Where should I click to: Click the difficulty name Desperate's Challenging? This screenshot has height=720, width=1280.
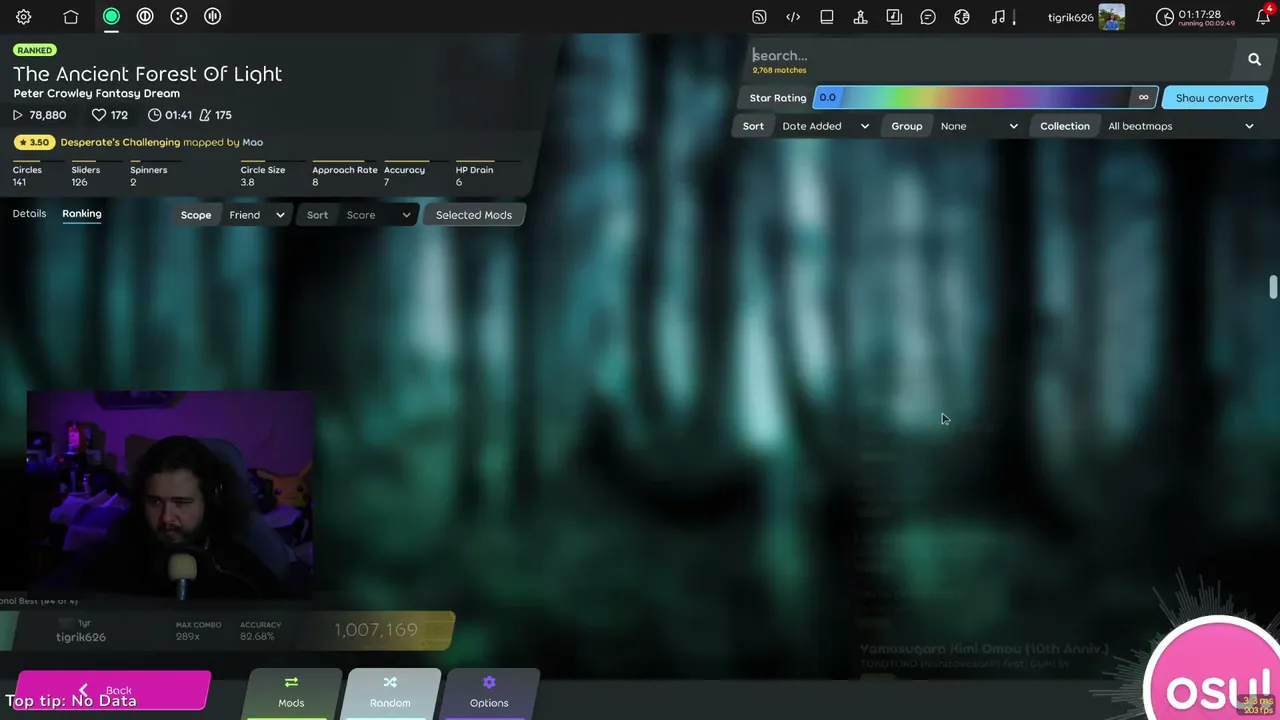(120, 142)
